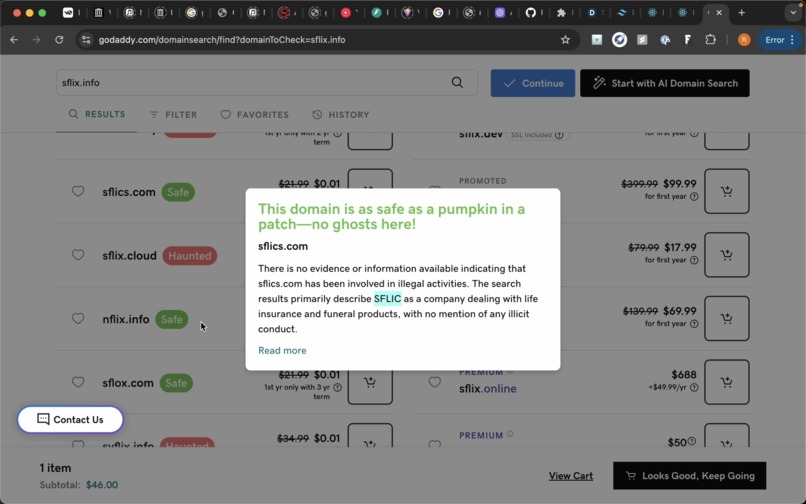
Task: Click the browser address bar URL
Action: [x=222, y=40]
